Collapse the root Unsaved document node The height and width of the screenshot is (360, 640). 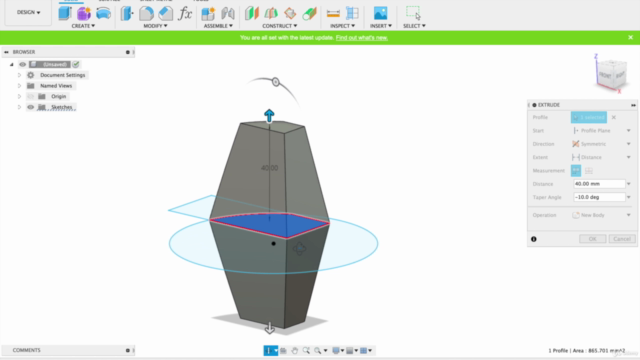pyautogui.click(x=11, y=64)
